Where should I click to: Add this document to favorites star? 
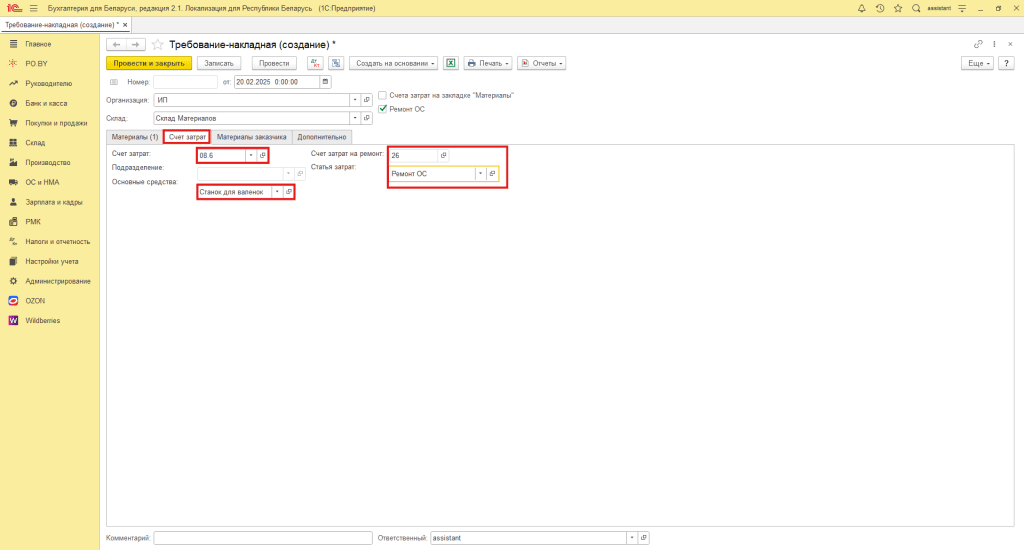click(157, 44)
